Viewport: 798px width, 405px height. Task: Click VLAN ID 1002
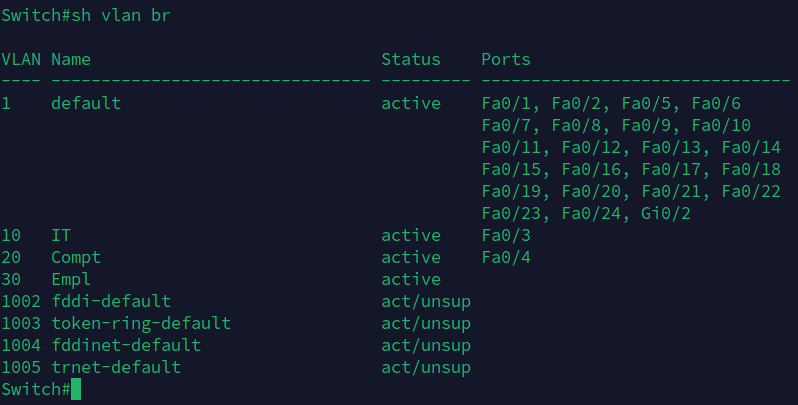coord(21,301)
